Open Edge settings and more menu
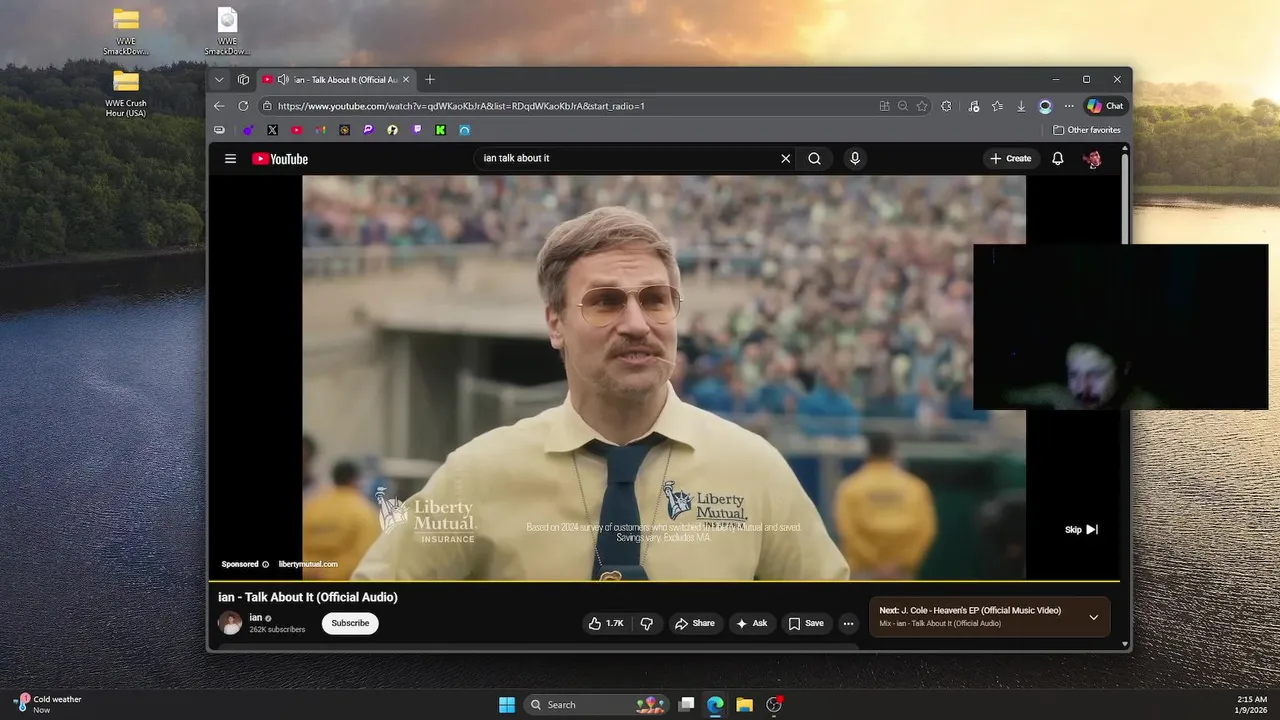1280x720 pixels. 1069,106
